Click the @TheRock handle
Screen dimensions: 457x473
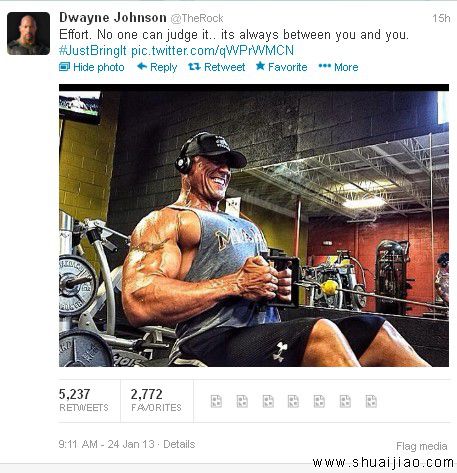[x=197, y=18]
